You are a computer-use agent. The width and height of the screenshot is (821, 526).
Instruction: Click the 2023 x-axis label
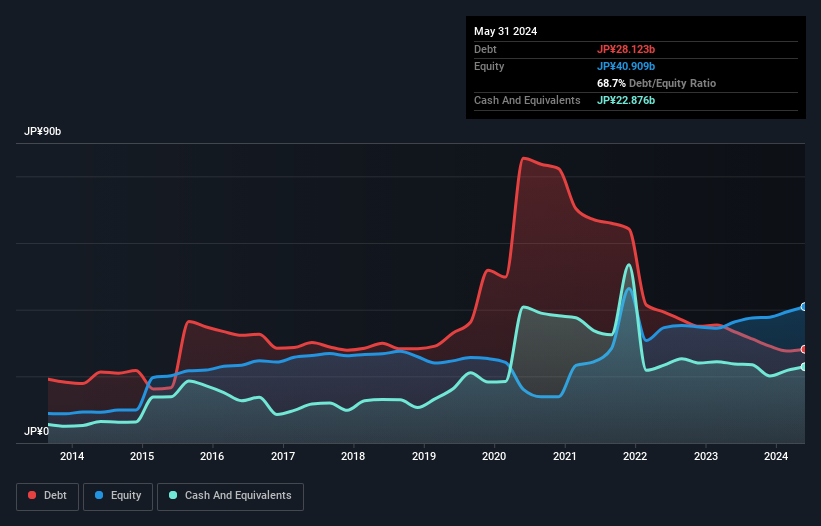pyautogui.click(x=706, y=456)
